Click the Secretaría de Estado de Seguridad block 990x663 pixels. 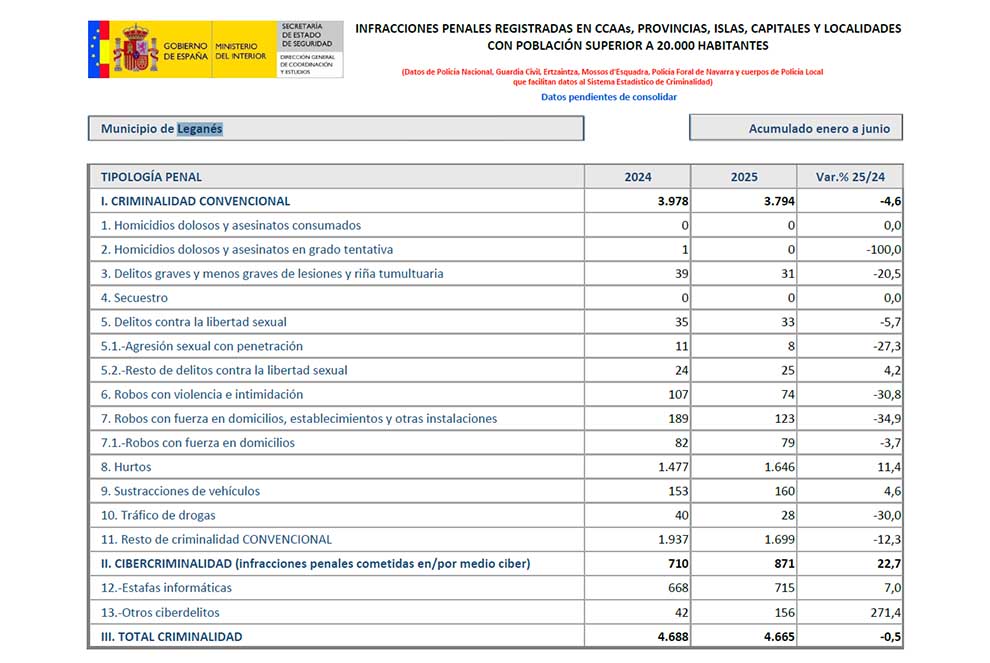point(309,49)
